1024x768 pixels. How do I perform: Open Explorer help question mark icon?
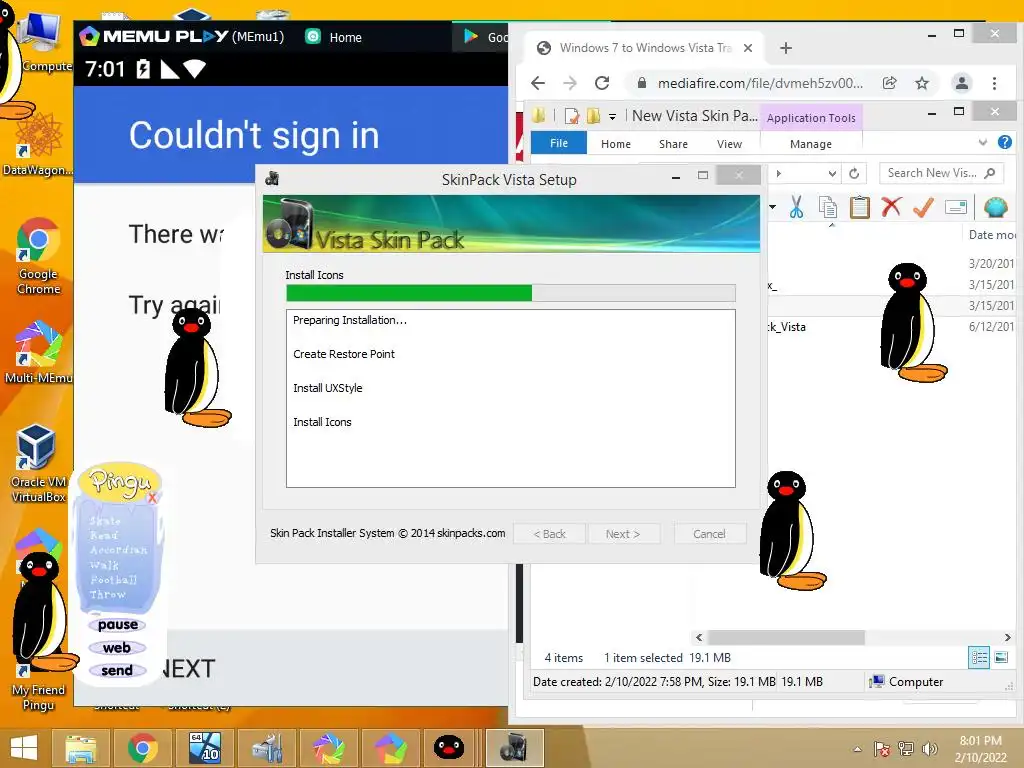coord(1004,142)
